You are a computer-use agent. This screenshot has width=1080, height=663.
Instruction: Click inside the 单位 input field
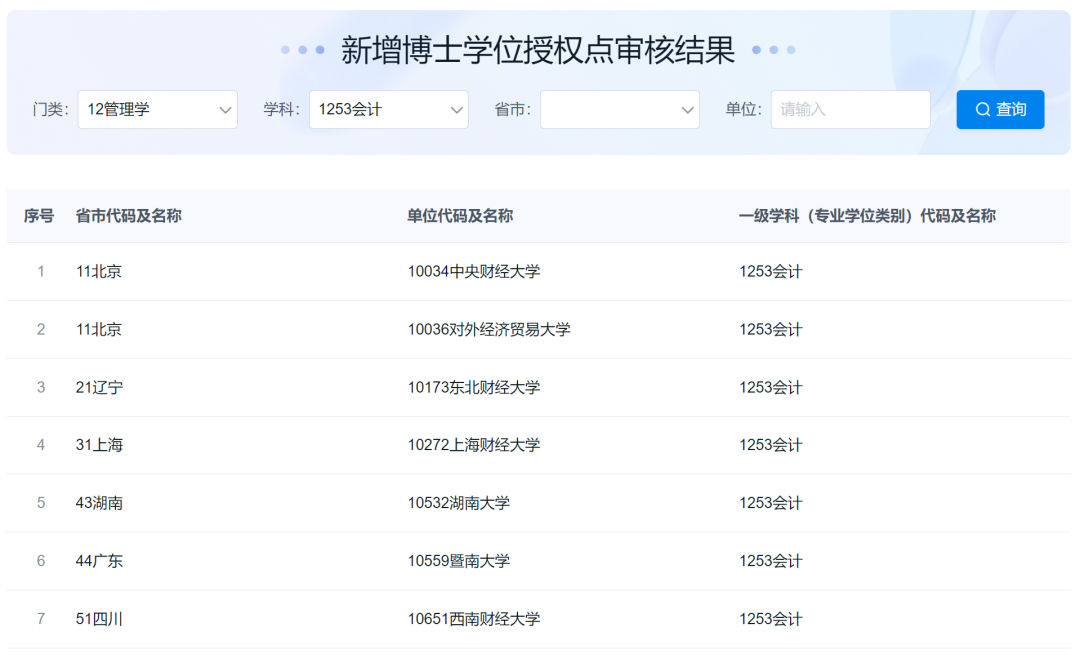tap(850, 110)
